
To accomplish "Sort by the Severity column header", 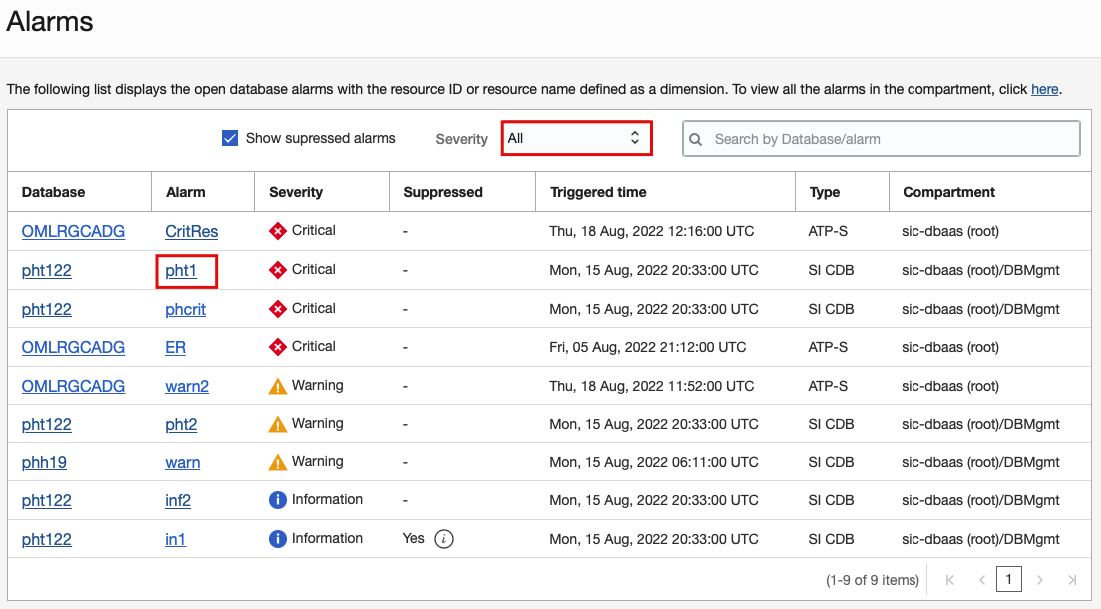I will [296, 192].
